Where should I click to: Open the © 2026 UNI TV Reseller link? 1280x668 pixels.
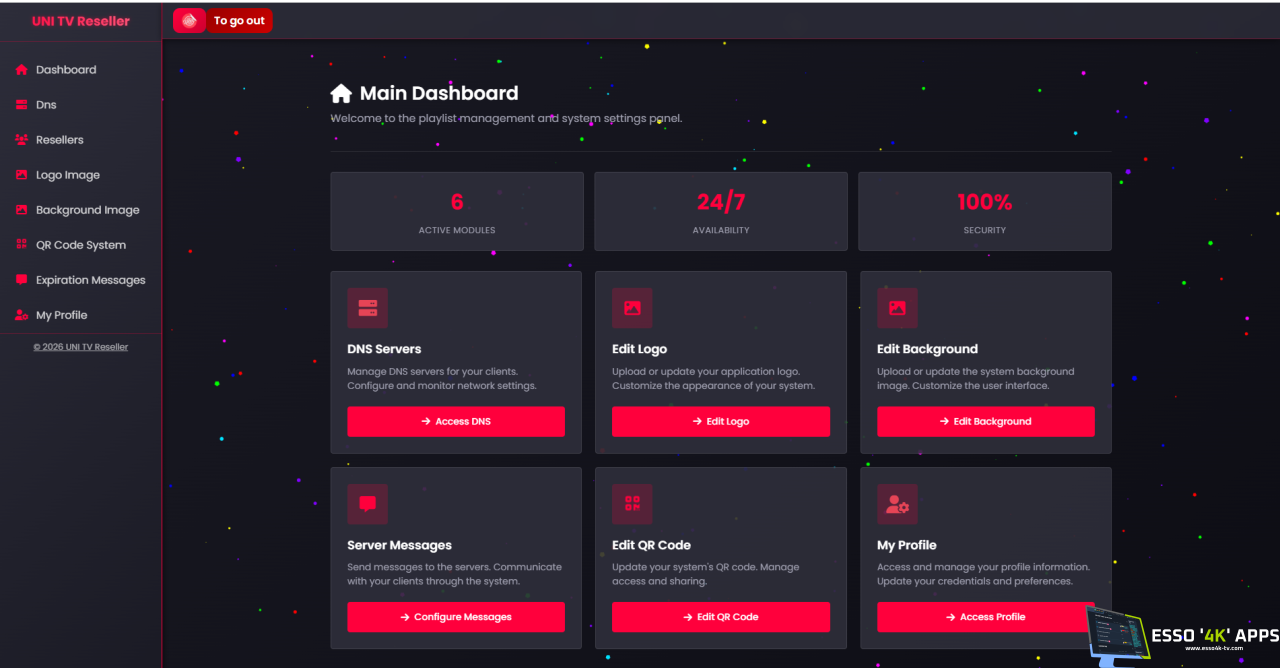pyautogui.click(x=81, y=347)
